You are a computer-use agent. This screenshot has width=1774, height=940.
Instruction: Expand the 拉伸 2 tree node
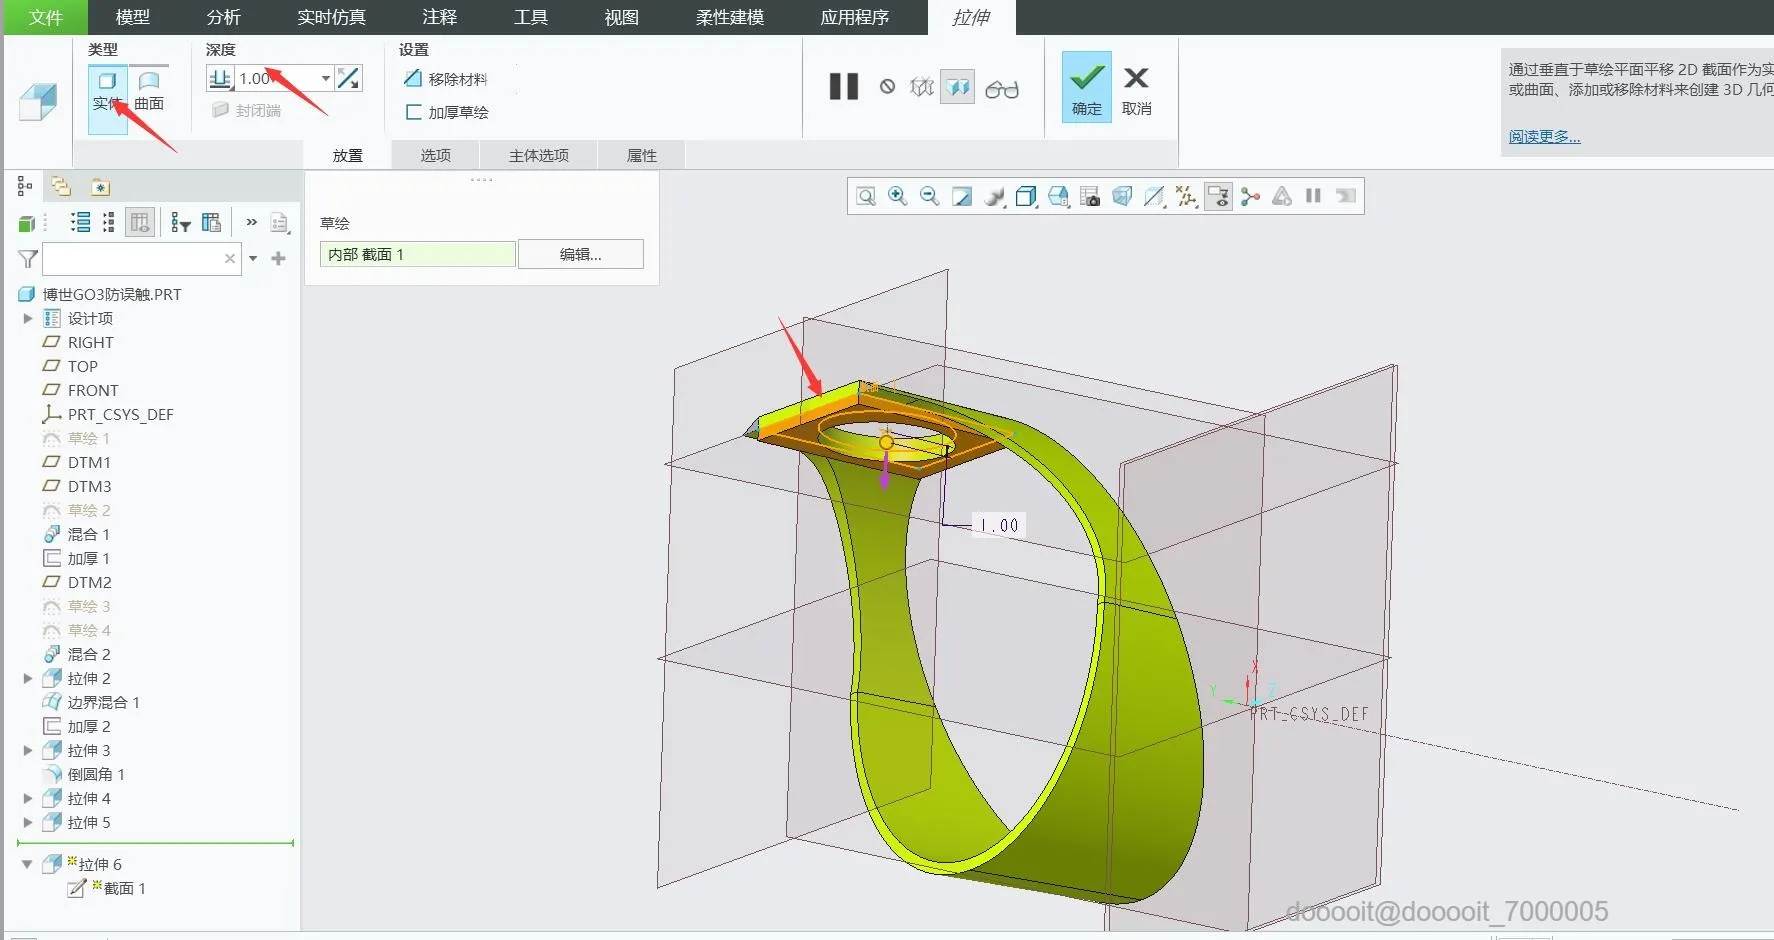pyautogui.click(x=28, y=679)
